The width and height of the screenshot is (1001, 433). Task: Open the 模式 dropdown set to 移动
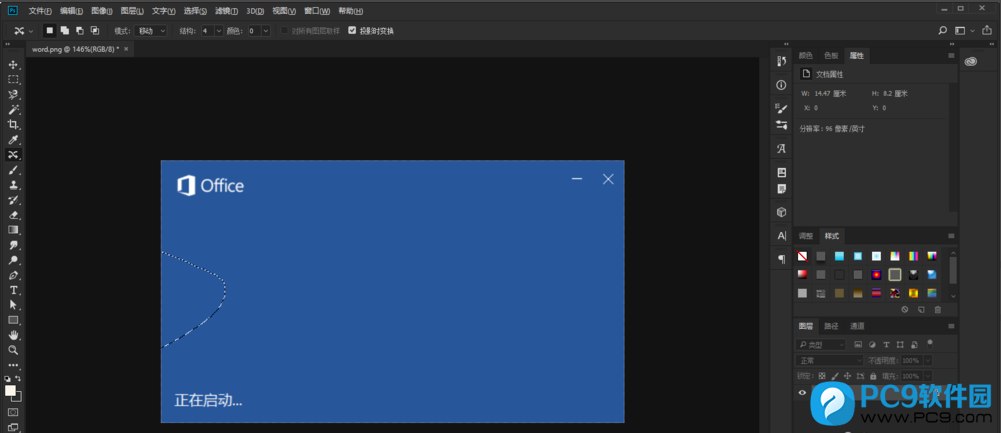pos(151,30)
